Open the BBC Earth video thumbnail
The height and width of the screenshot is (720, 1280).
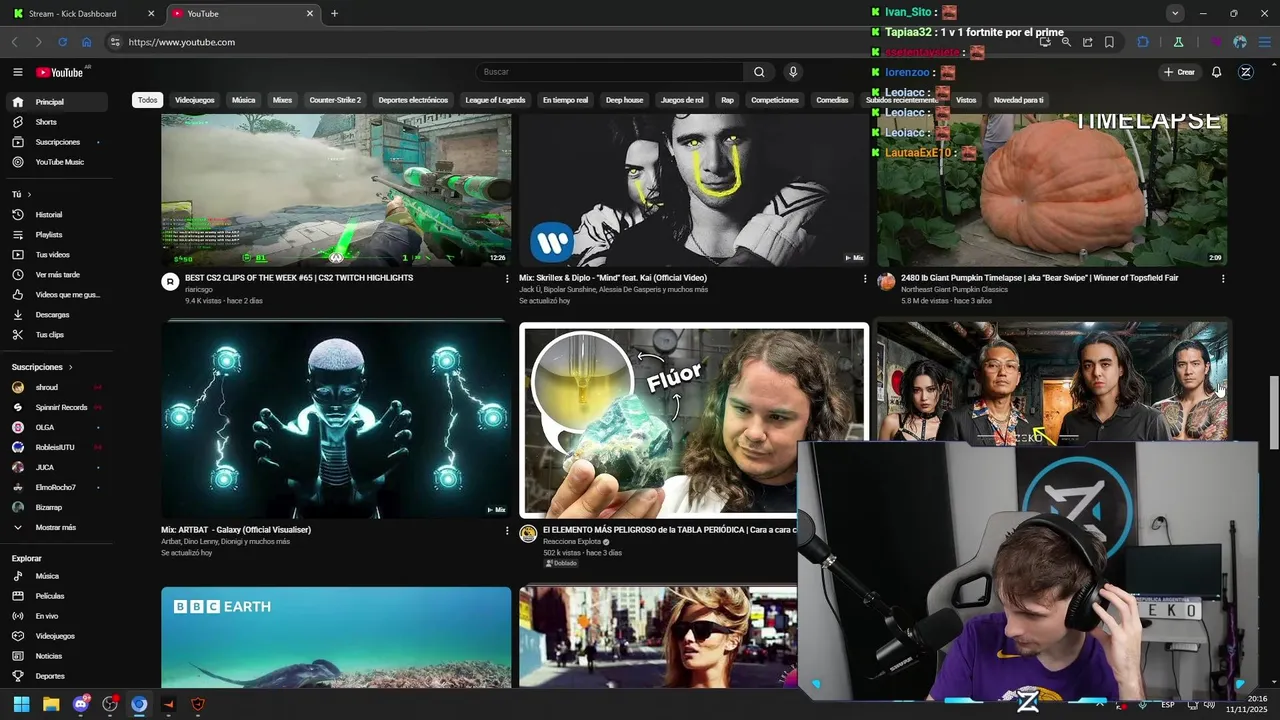(x=336, y=637)
